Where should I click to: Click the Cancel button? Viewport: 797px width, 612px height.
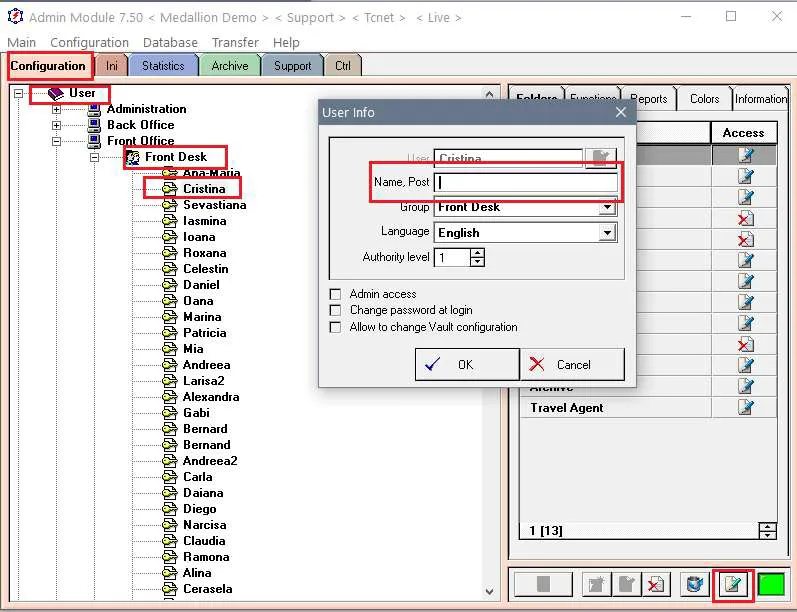[x=573, y=364]
